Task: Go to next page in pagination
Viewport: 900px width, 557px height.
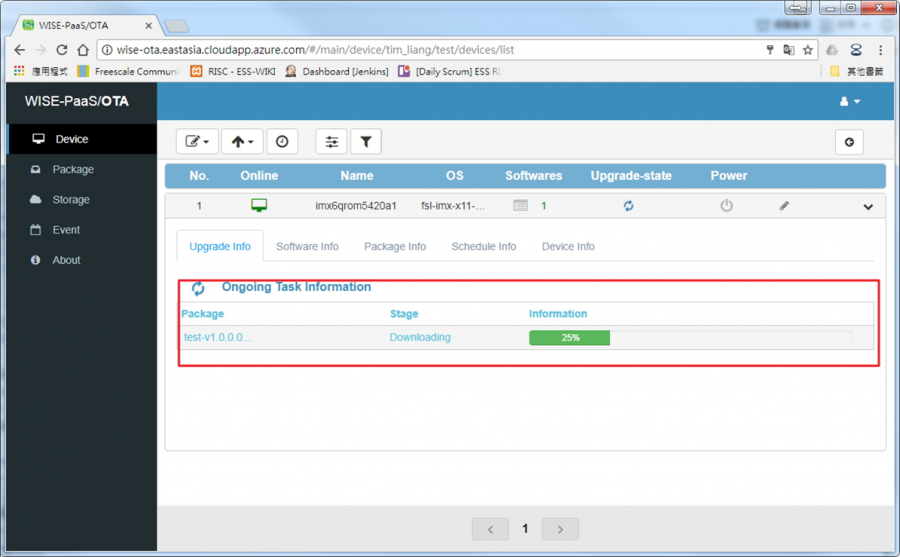Action: [560, 529]
